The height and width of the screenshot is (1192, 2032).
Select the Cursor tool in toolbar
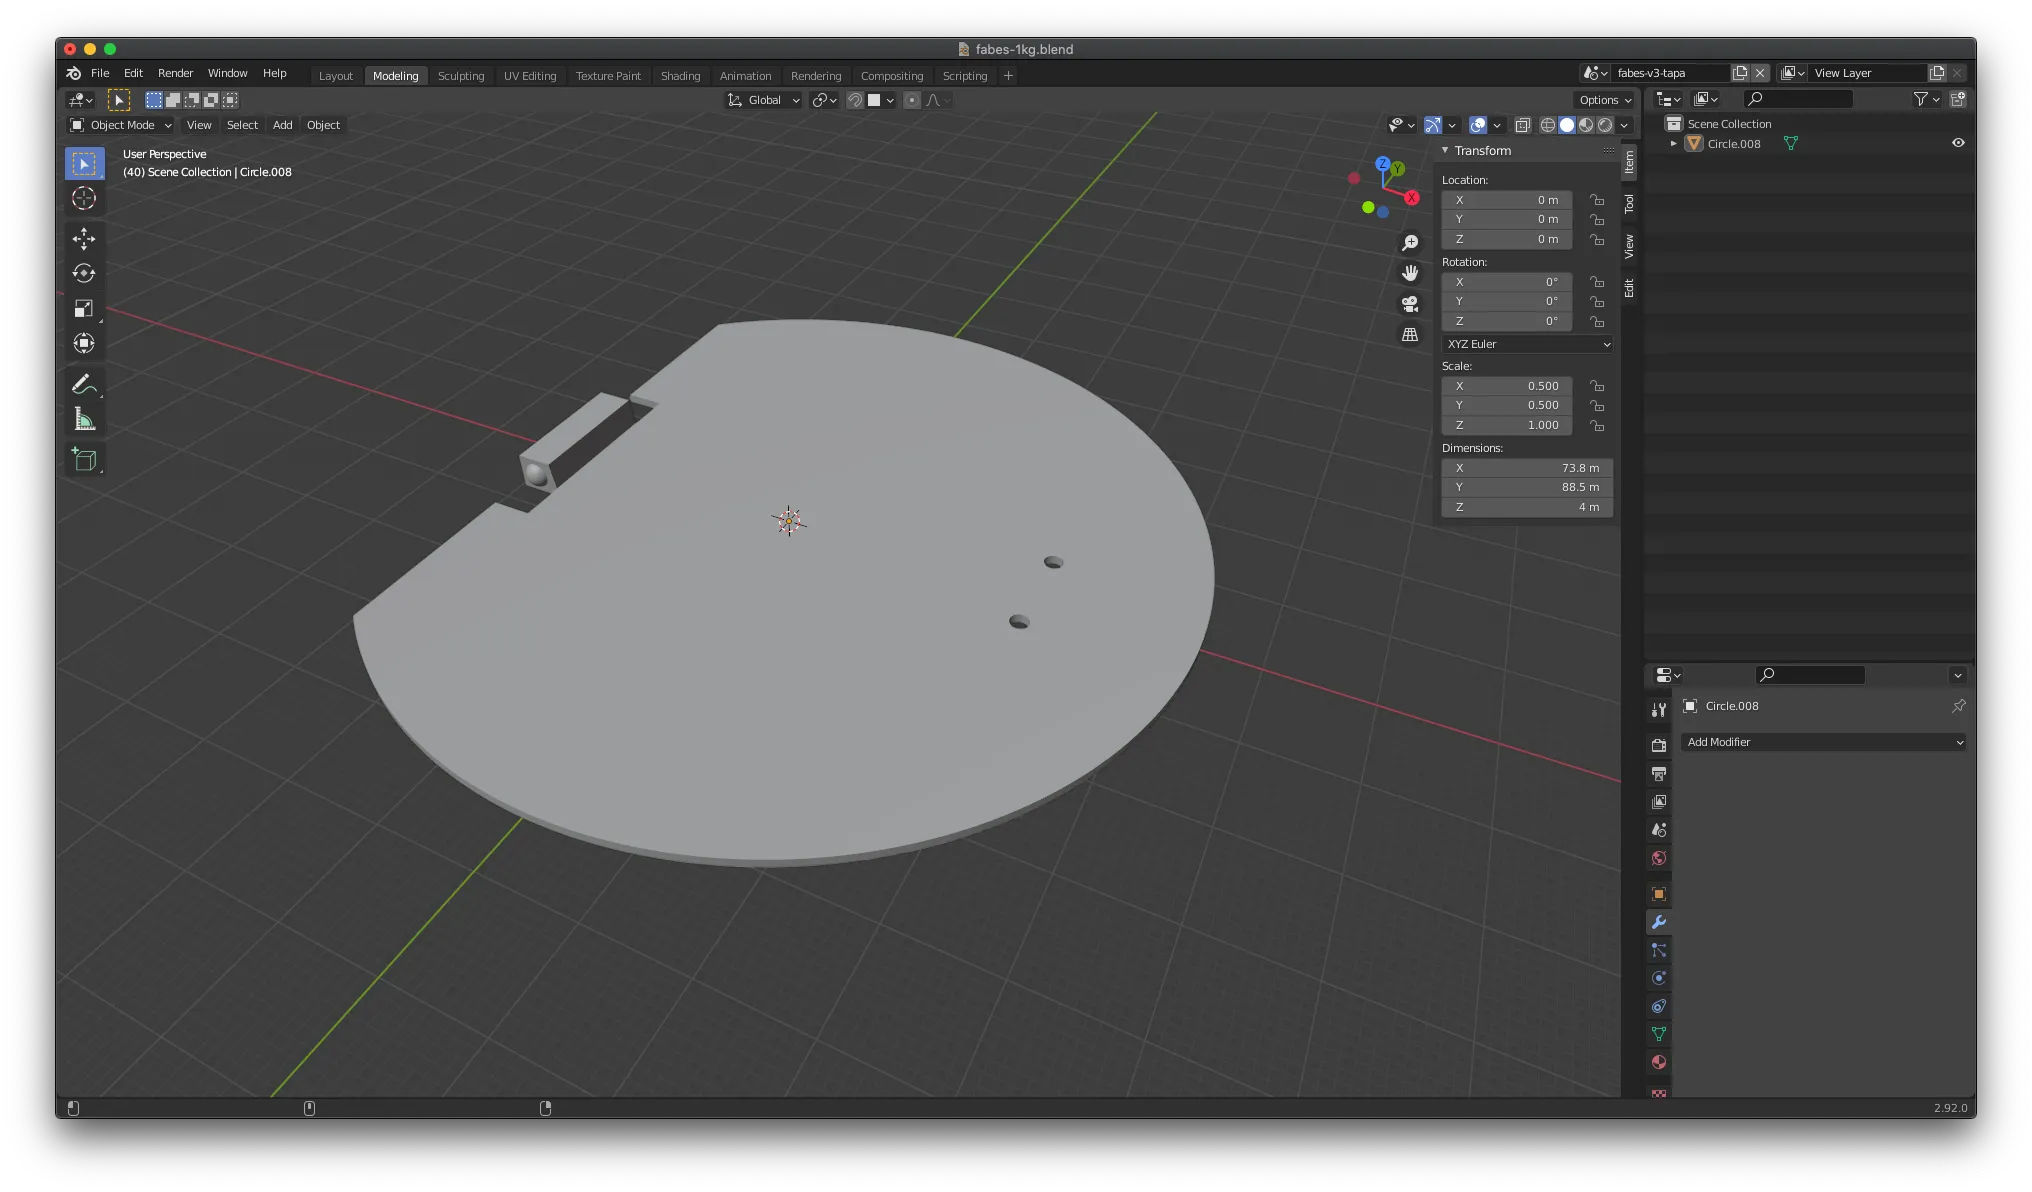pyautogui.click(x=84, y=199)
